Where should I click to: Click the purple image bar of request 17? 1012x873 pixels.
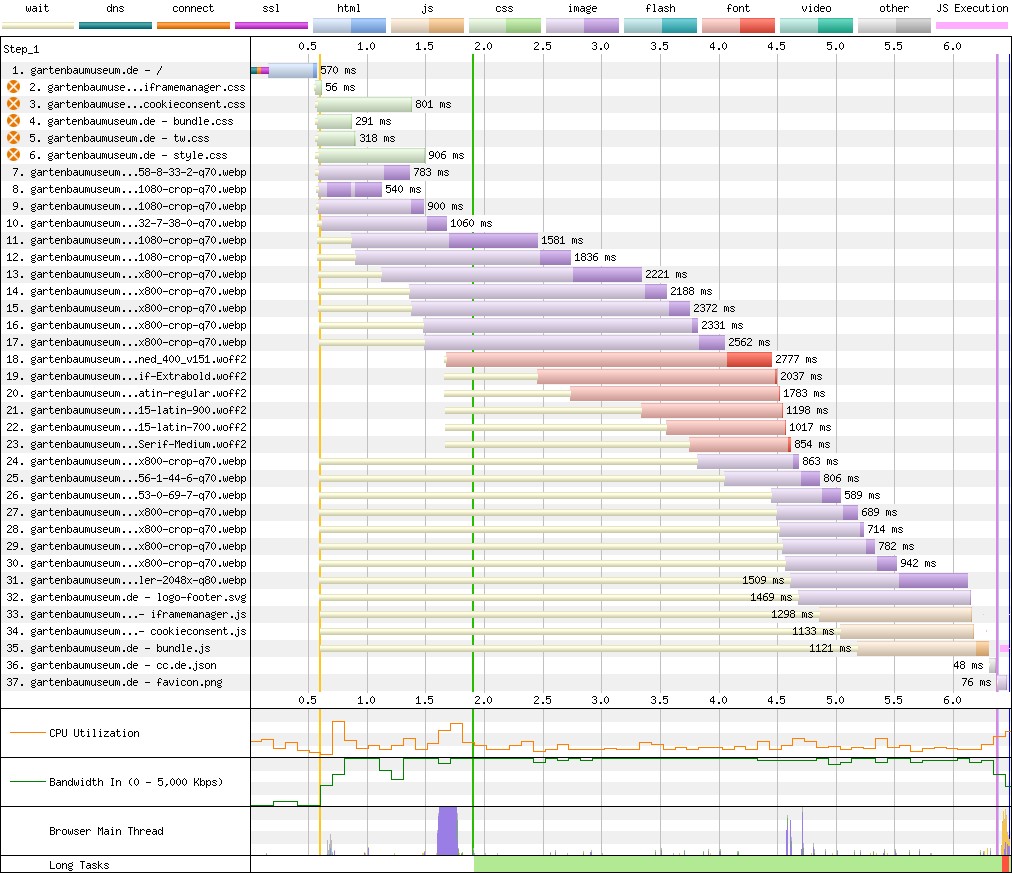pyautogui.click(x=574, y=342)
